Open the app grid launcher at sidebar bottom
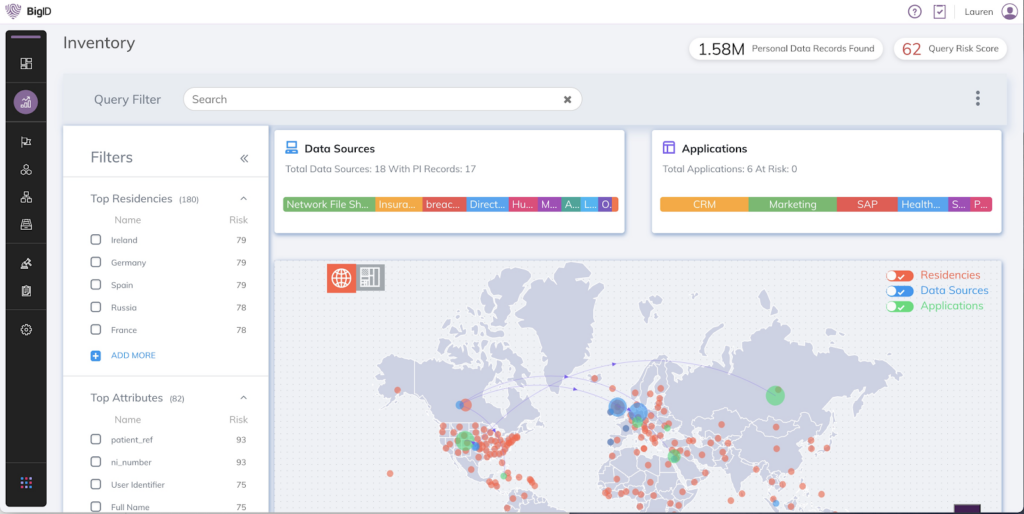This screenshot has width=1024, height=514. point(26,483)
